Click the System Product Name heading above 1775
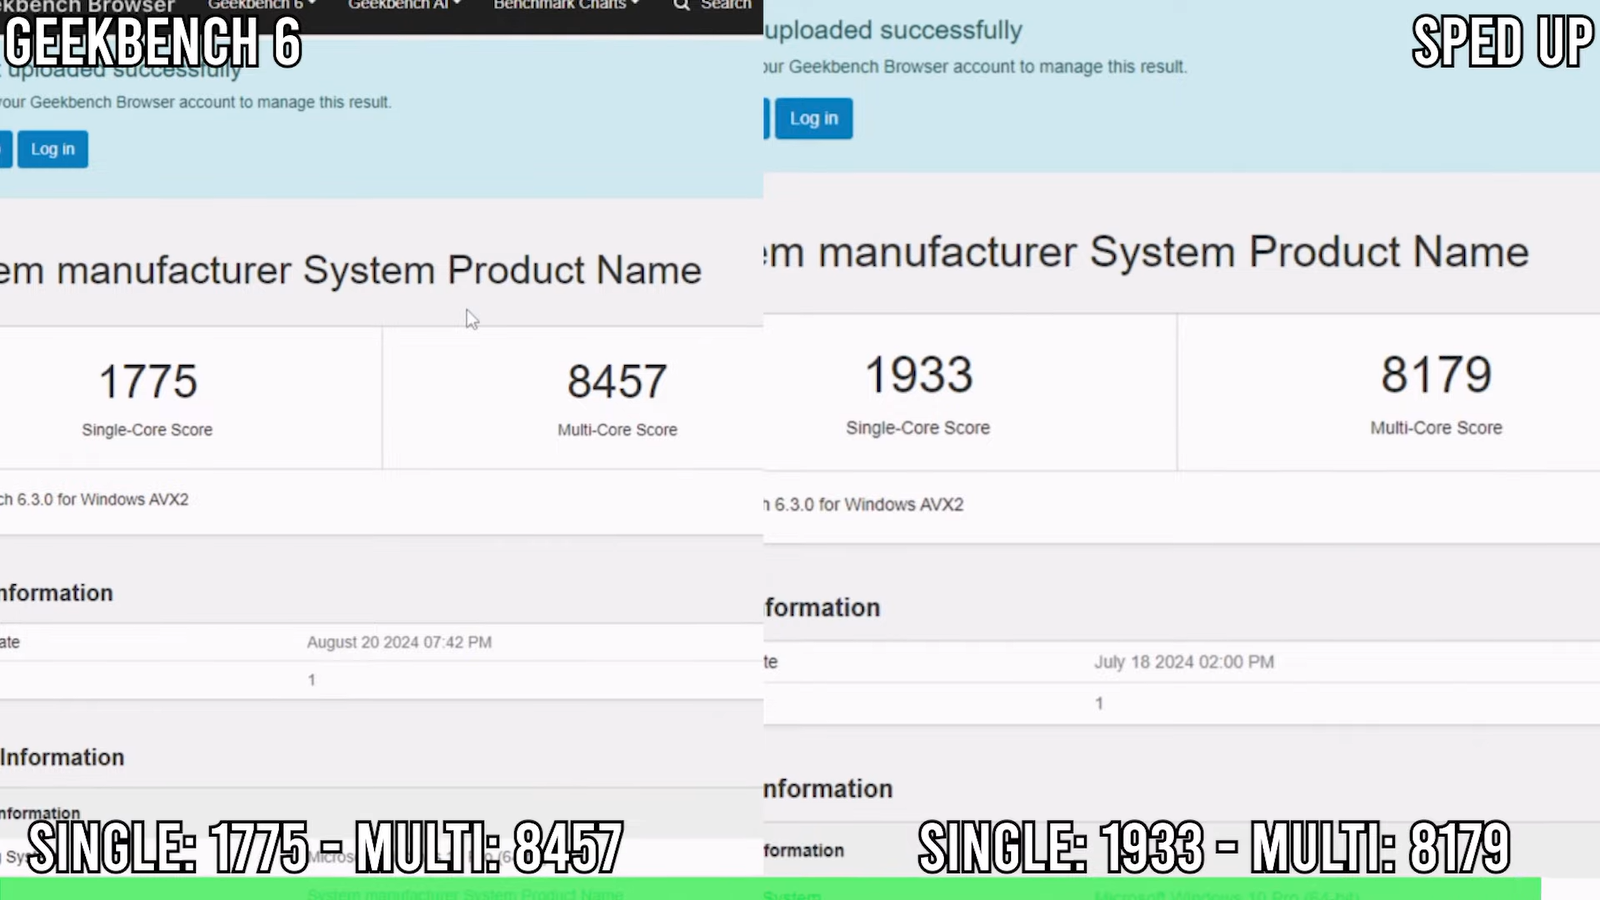The width and height of the screenshot is (1600, 900). [350, 270]
